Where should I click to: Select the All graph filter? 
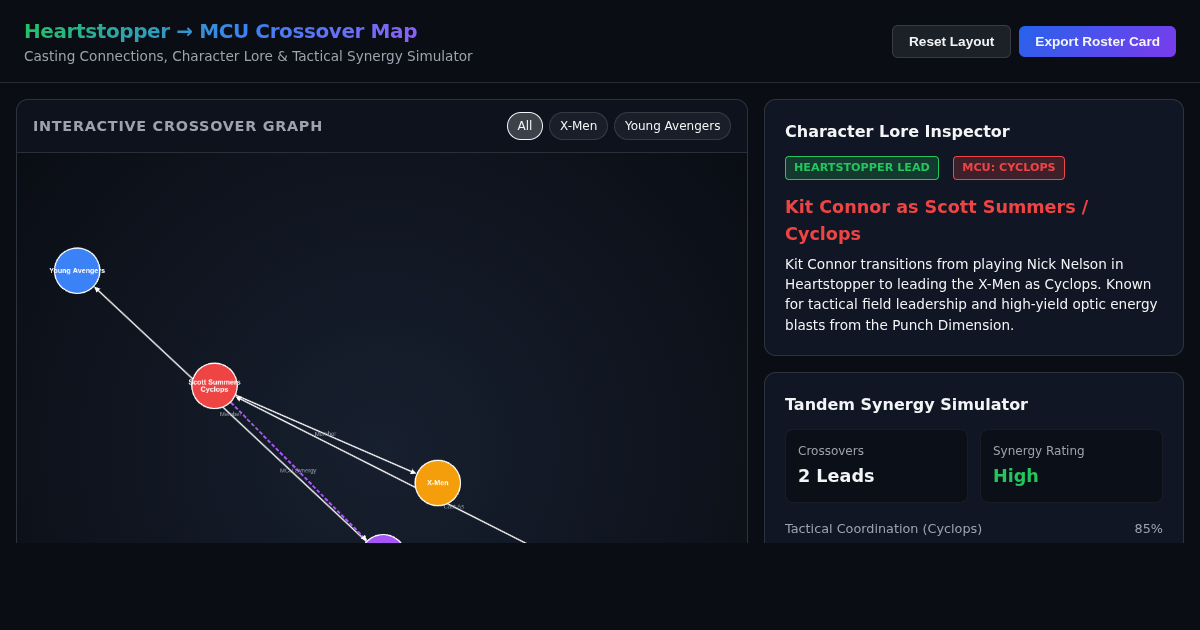[525, 126]
